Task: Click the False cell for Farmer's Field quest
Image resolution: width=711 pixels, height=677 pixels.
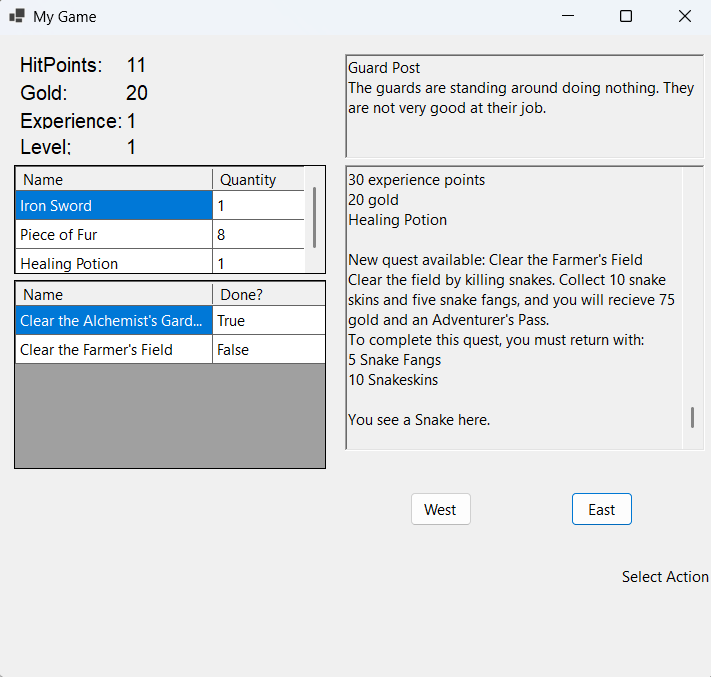Action: (268, 350)
